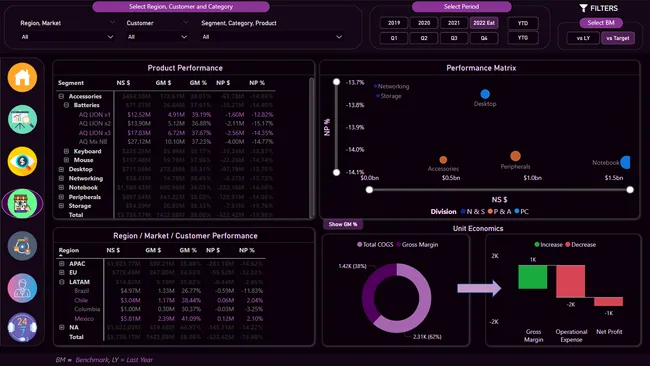The image size is (650, 366).
Task: Expand the Desktop segment row
Action: click(61, 169)
